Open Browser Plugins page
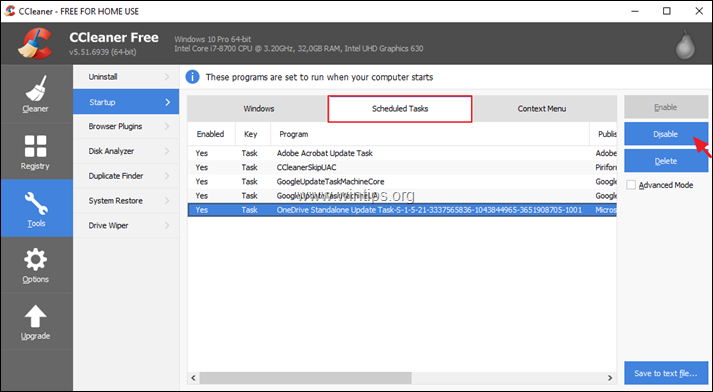This screenshot has width=713, height=392. (x=126, y=126)
